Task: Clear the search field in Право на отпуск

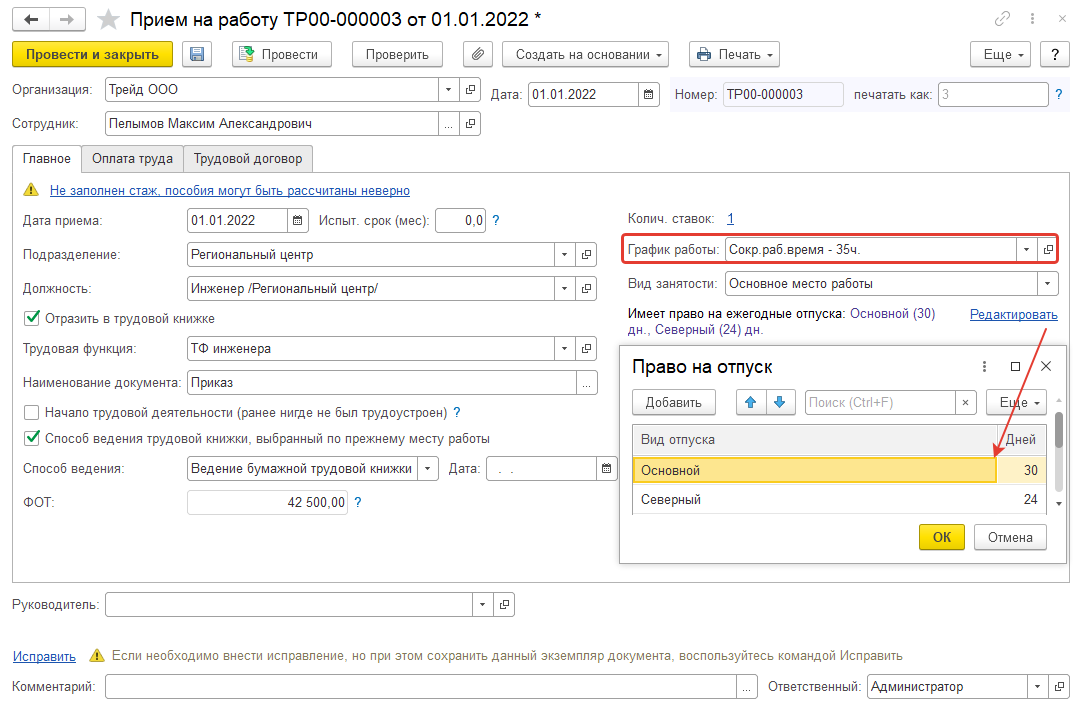Action: point(965,402)
